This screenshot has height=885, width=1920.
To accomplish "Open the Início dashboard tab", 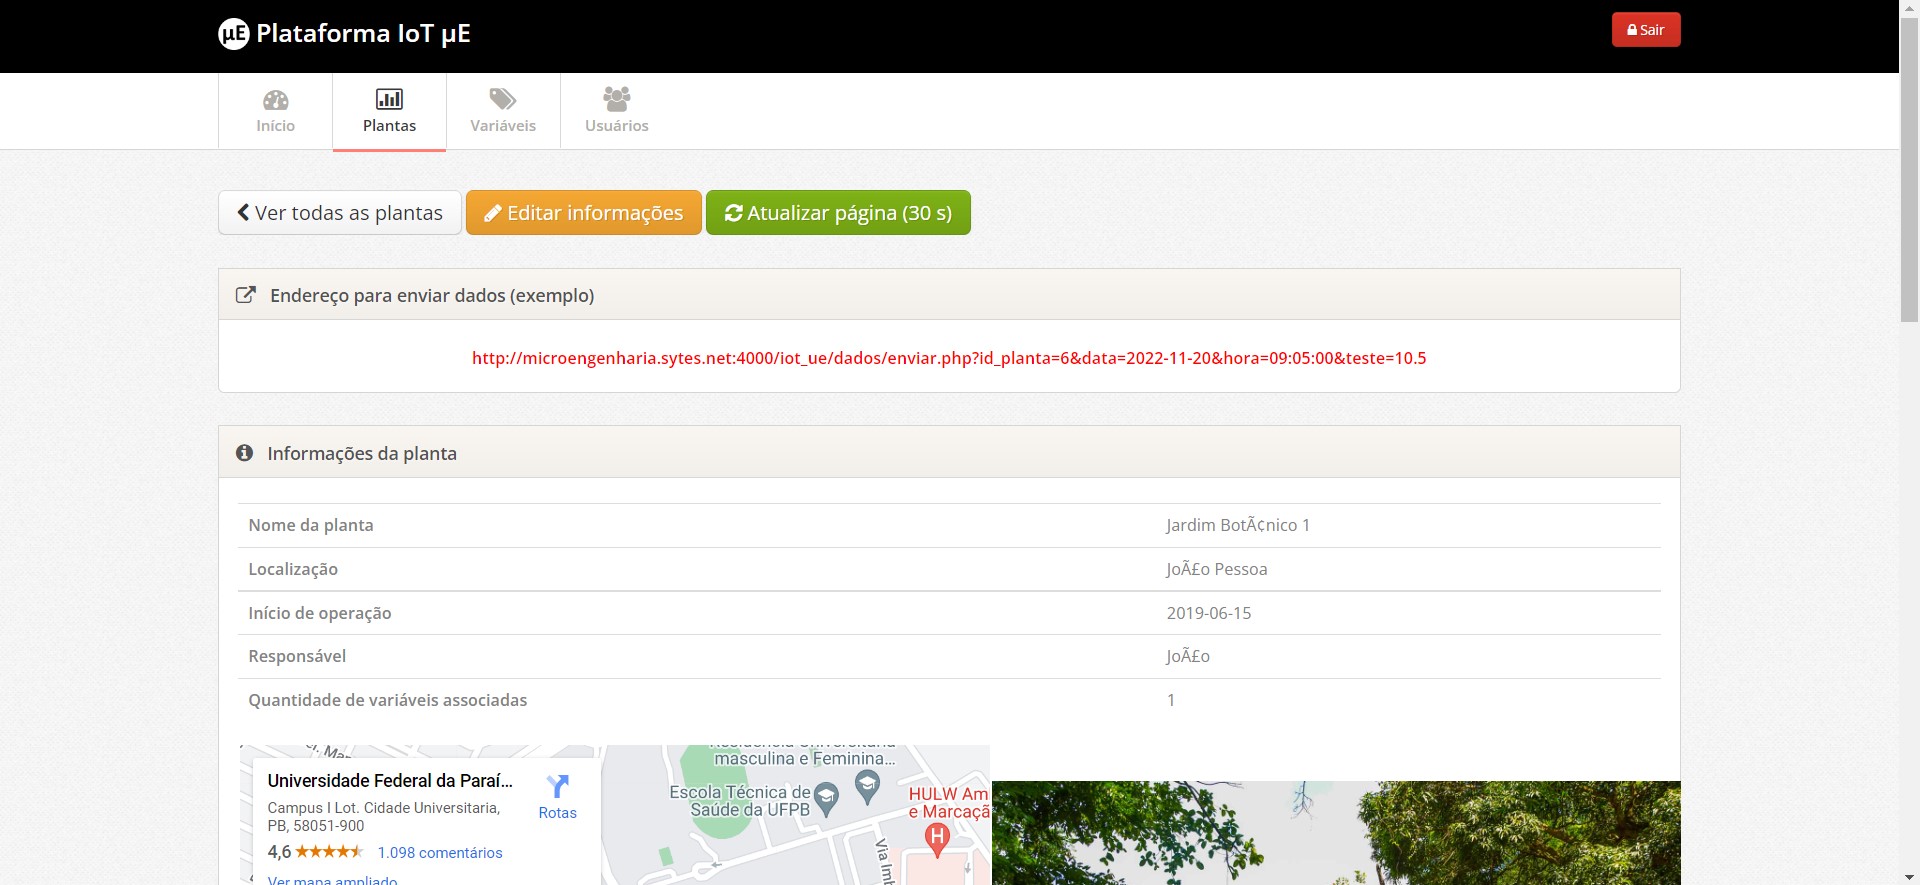I will [x=275, y=111].
